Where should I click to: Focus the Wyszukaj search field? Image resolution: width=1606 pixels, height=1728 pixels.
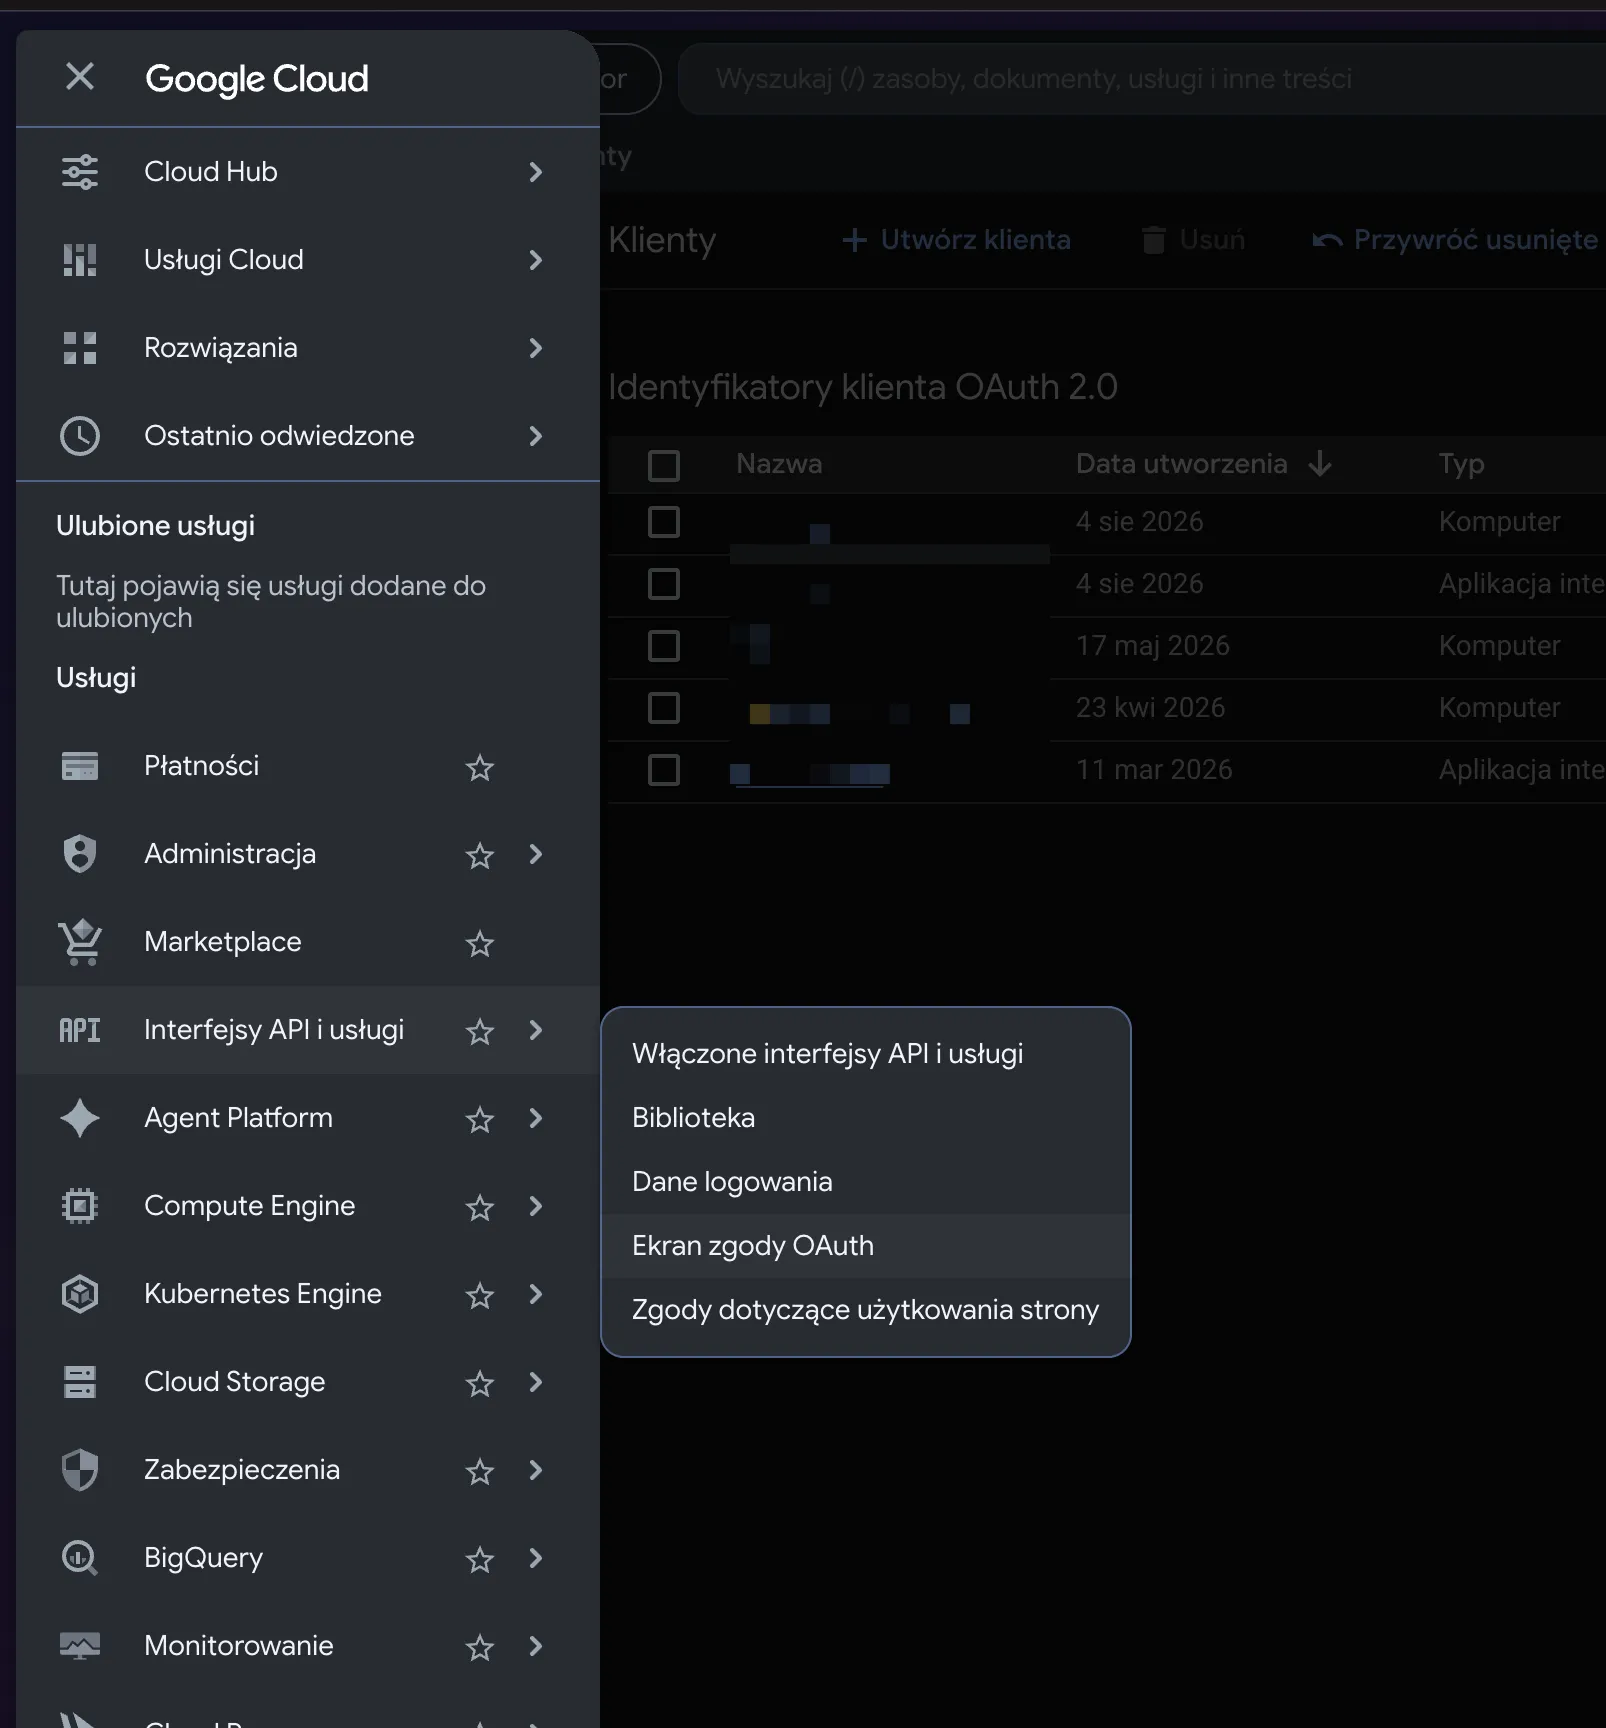tap(1142, 79)
